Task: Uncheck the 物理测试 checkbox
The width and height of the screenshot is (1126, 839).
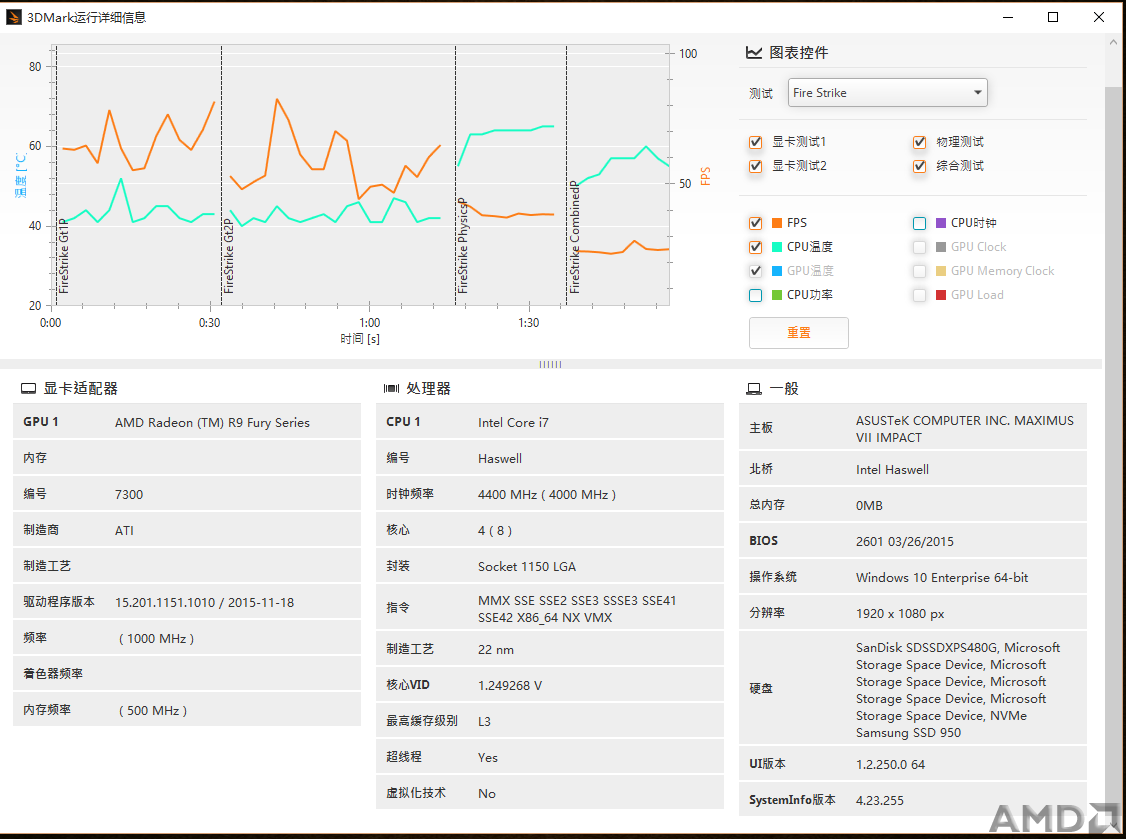Action: point(919,142)
